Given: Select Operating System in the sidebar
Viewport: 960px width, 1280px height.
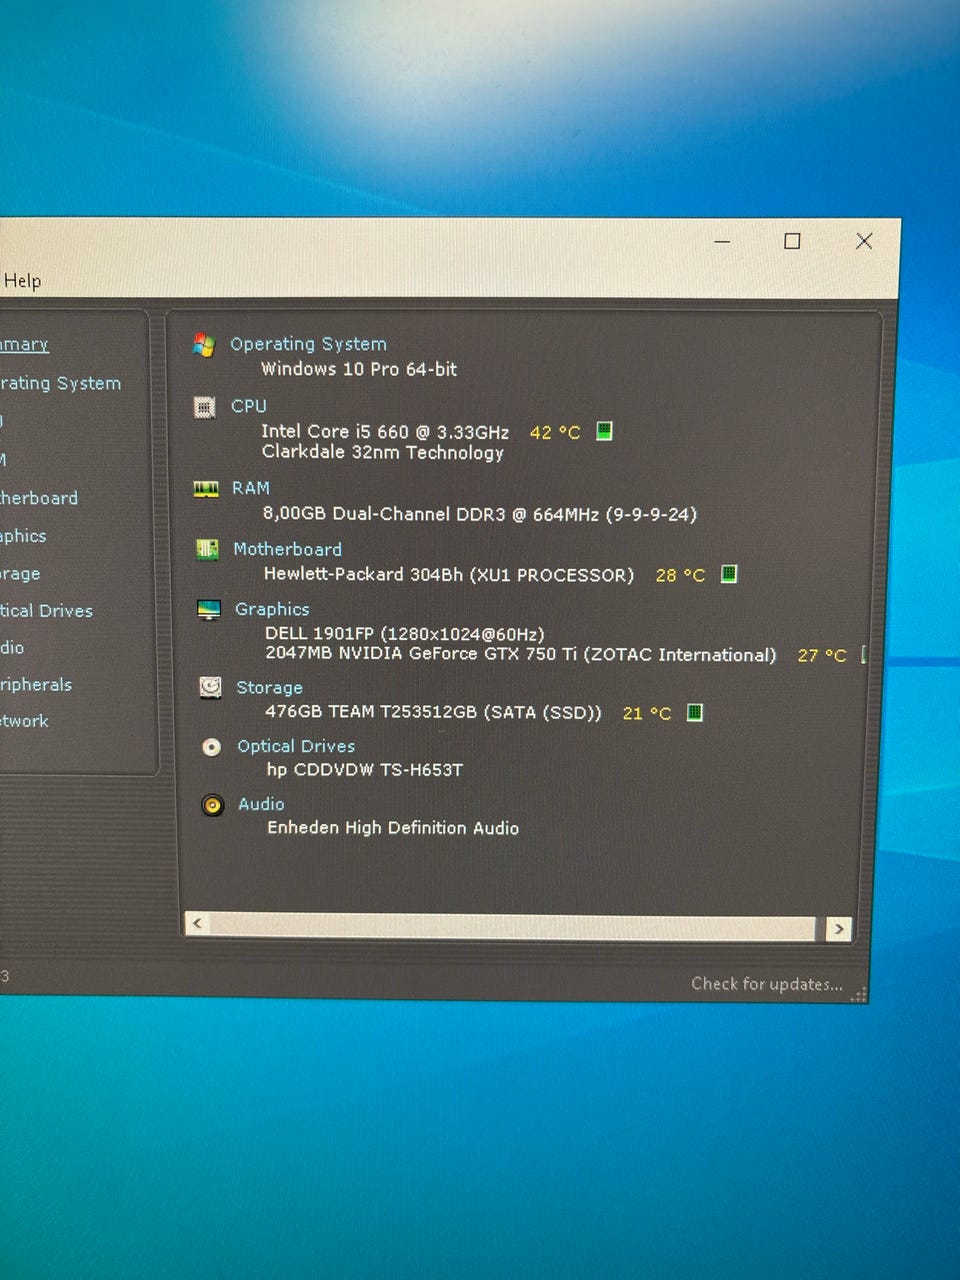Looking at the screenshot, I should (60, 383).
